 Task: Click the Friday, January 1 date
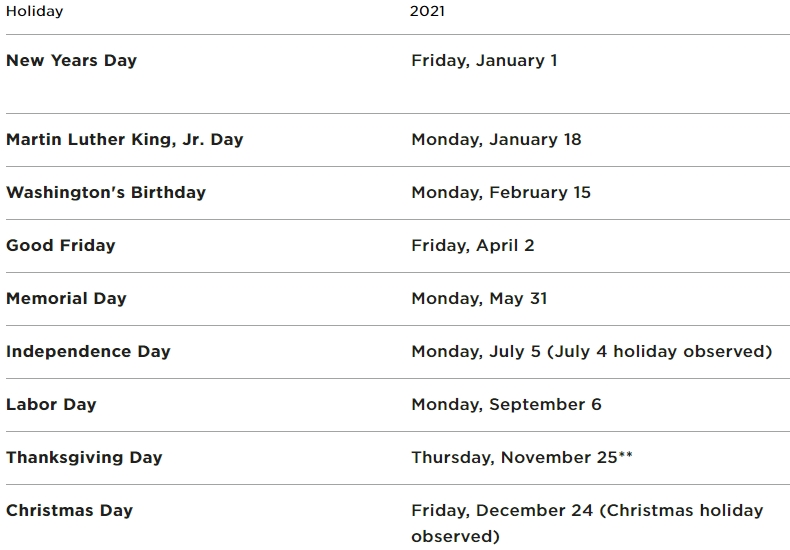(484, 60)
